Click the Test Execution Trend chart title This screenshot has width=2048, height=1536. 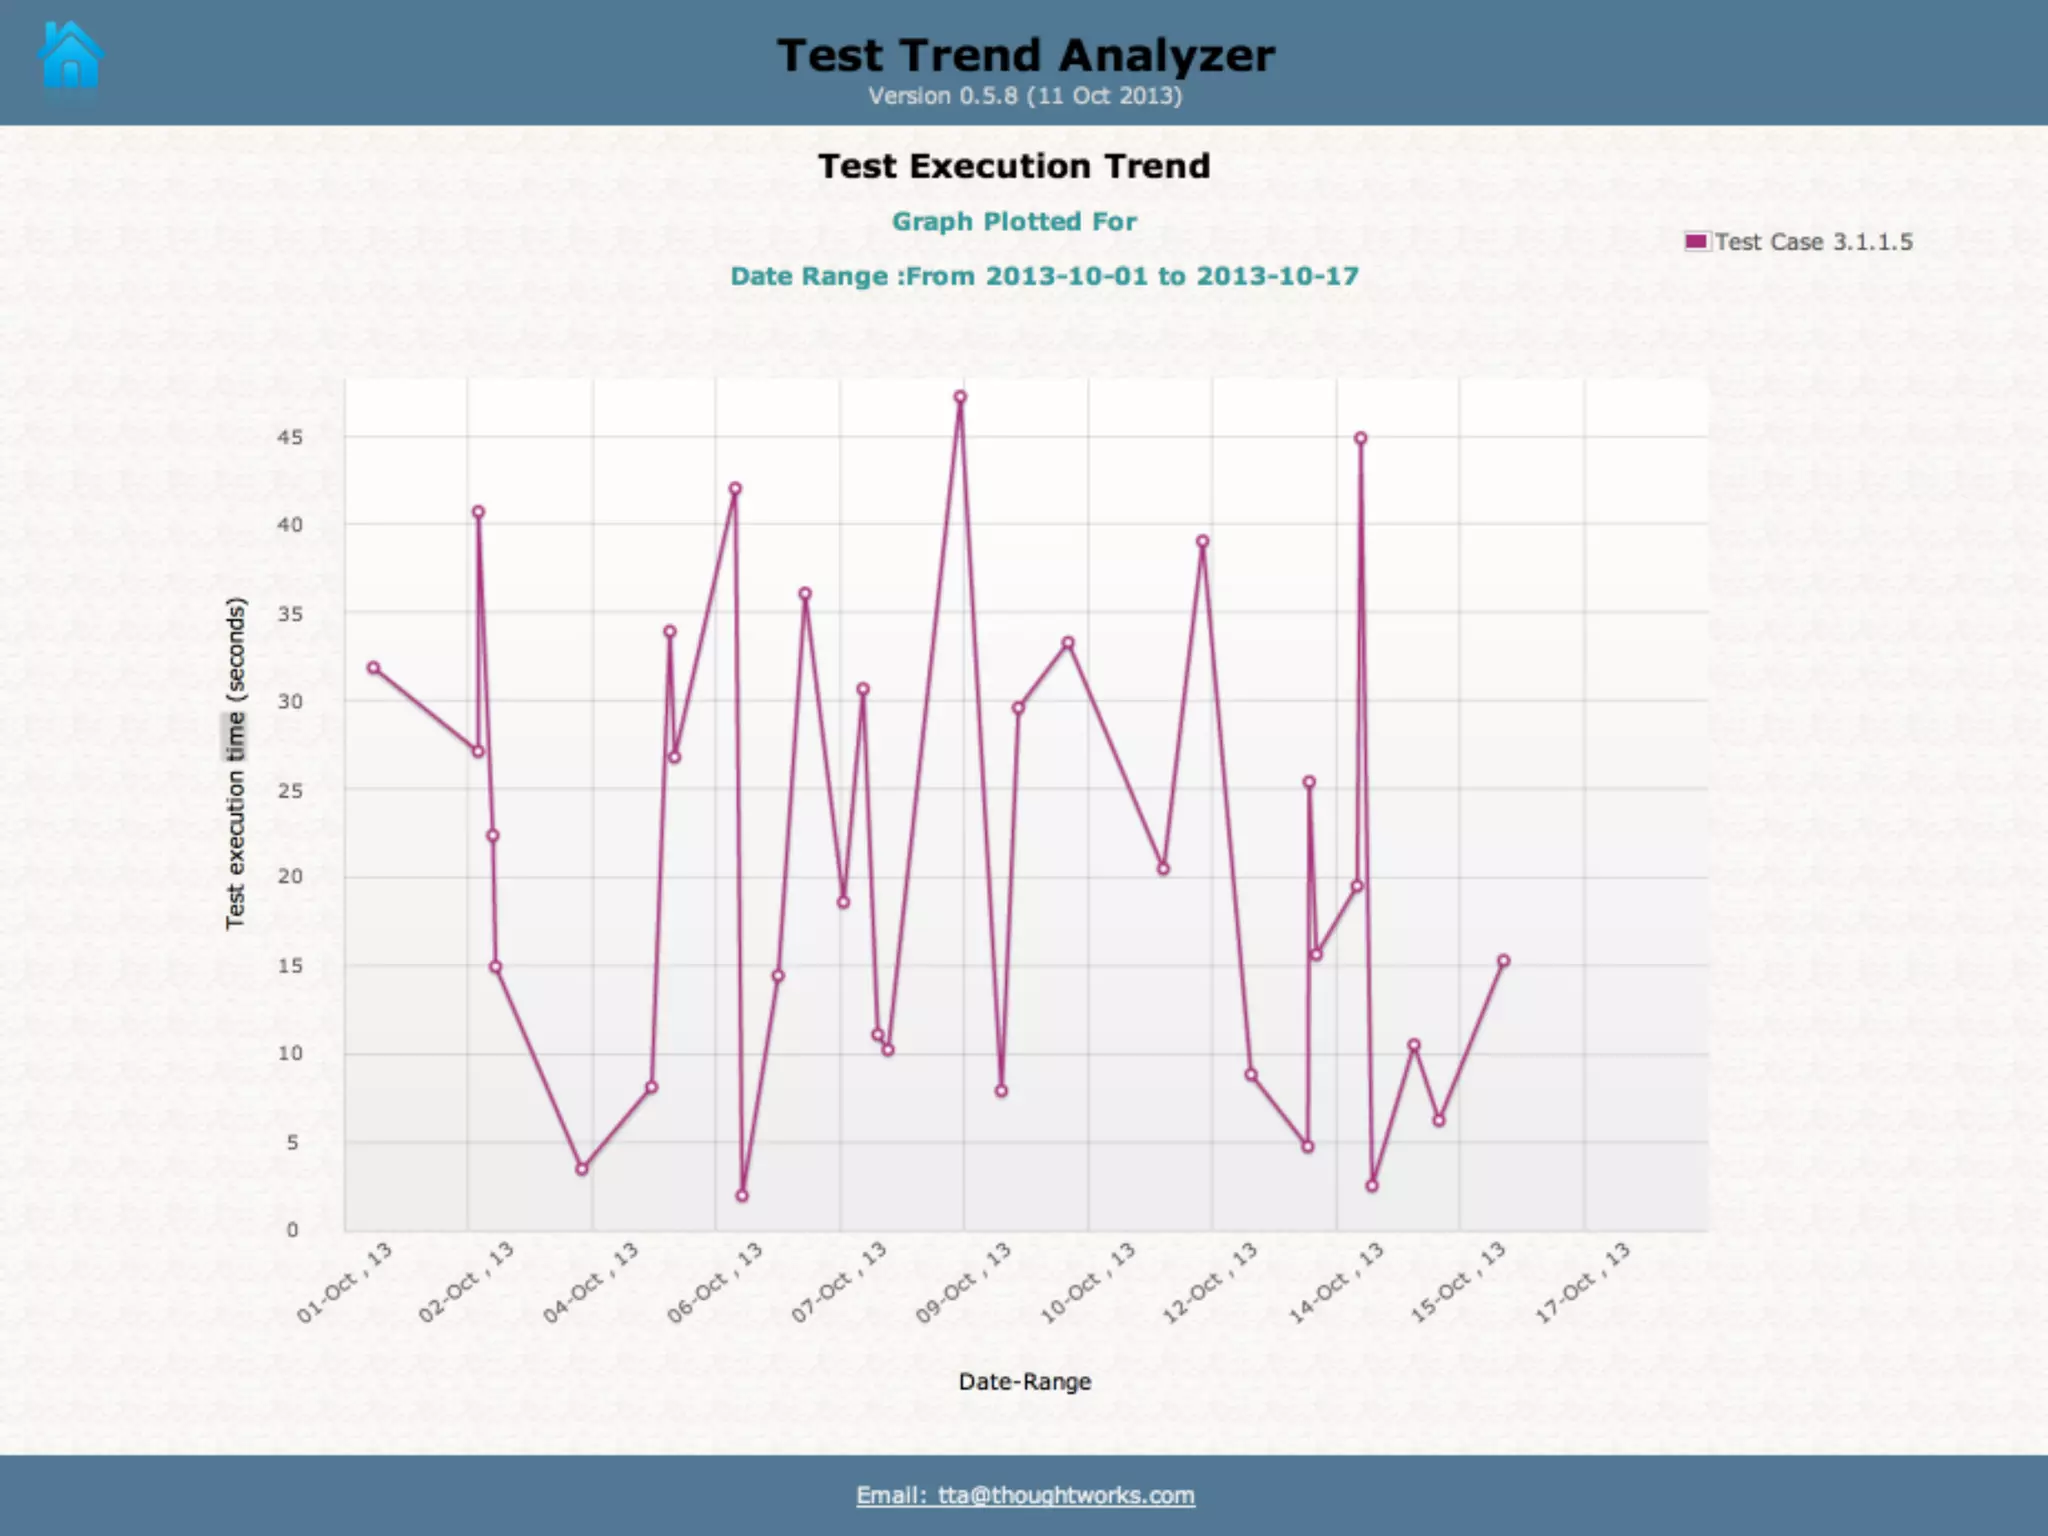1014,166
